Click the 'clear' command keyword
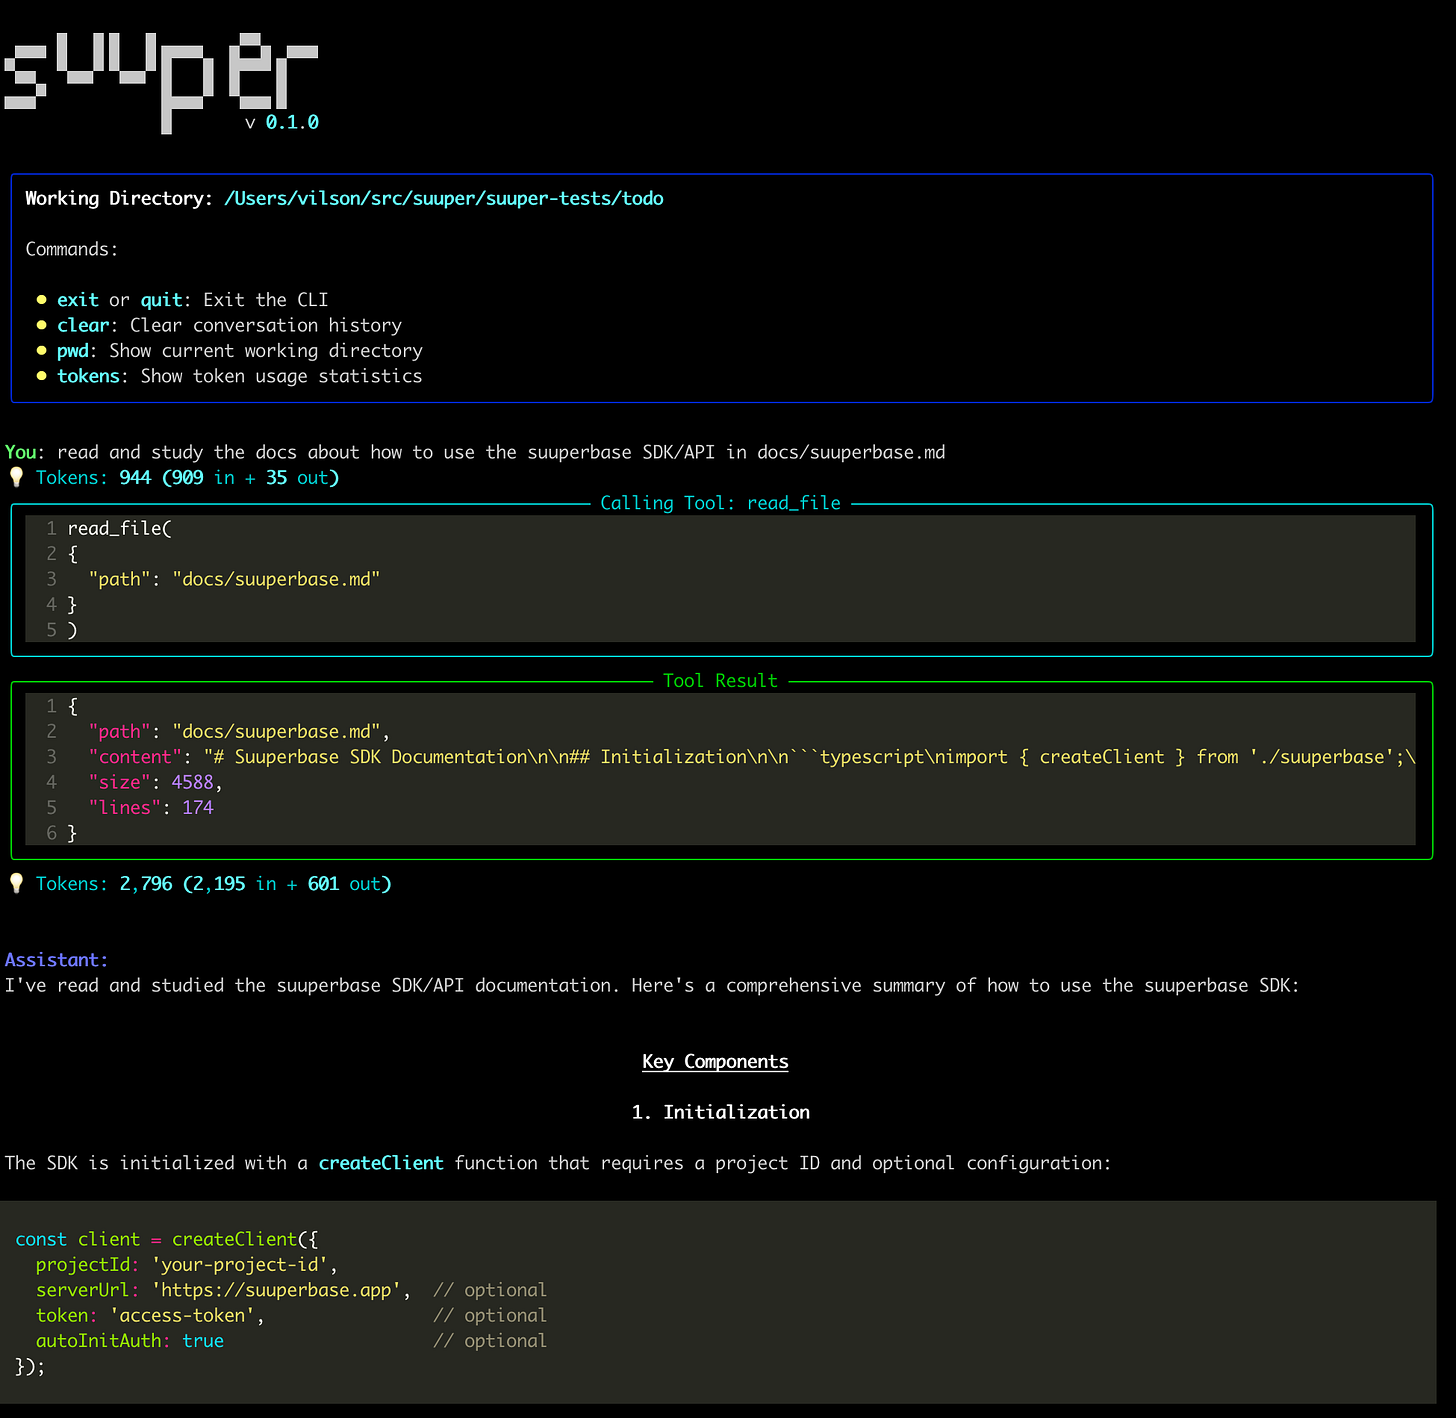Image resolution: width=1456 pixels, height=1418 pixels. pos(83,325)
